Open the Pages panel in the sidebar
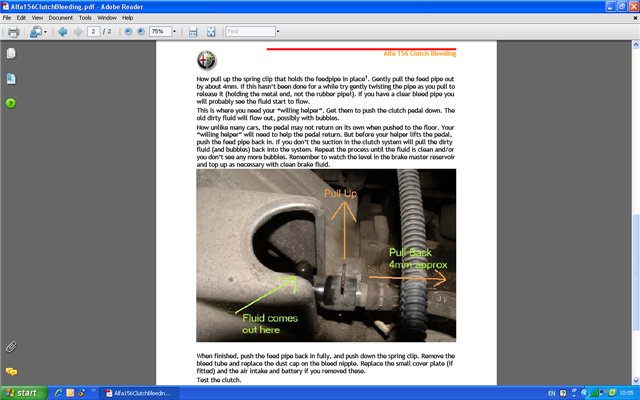Image resolution: width=640 pixels, height=400 pixels. [x=10, y=57]
